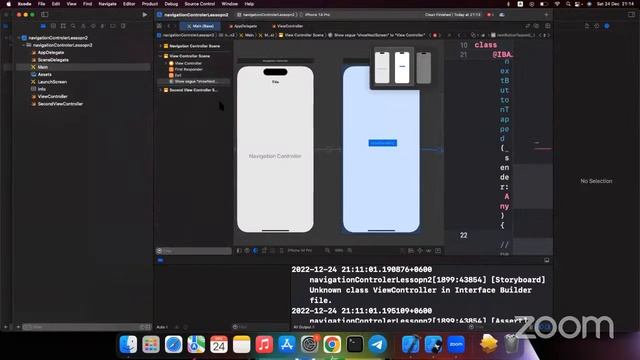Open the file inspector icon
Image resolution: width=640 pixels, height=360 pixels.
click(587, 26)
